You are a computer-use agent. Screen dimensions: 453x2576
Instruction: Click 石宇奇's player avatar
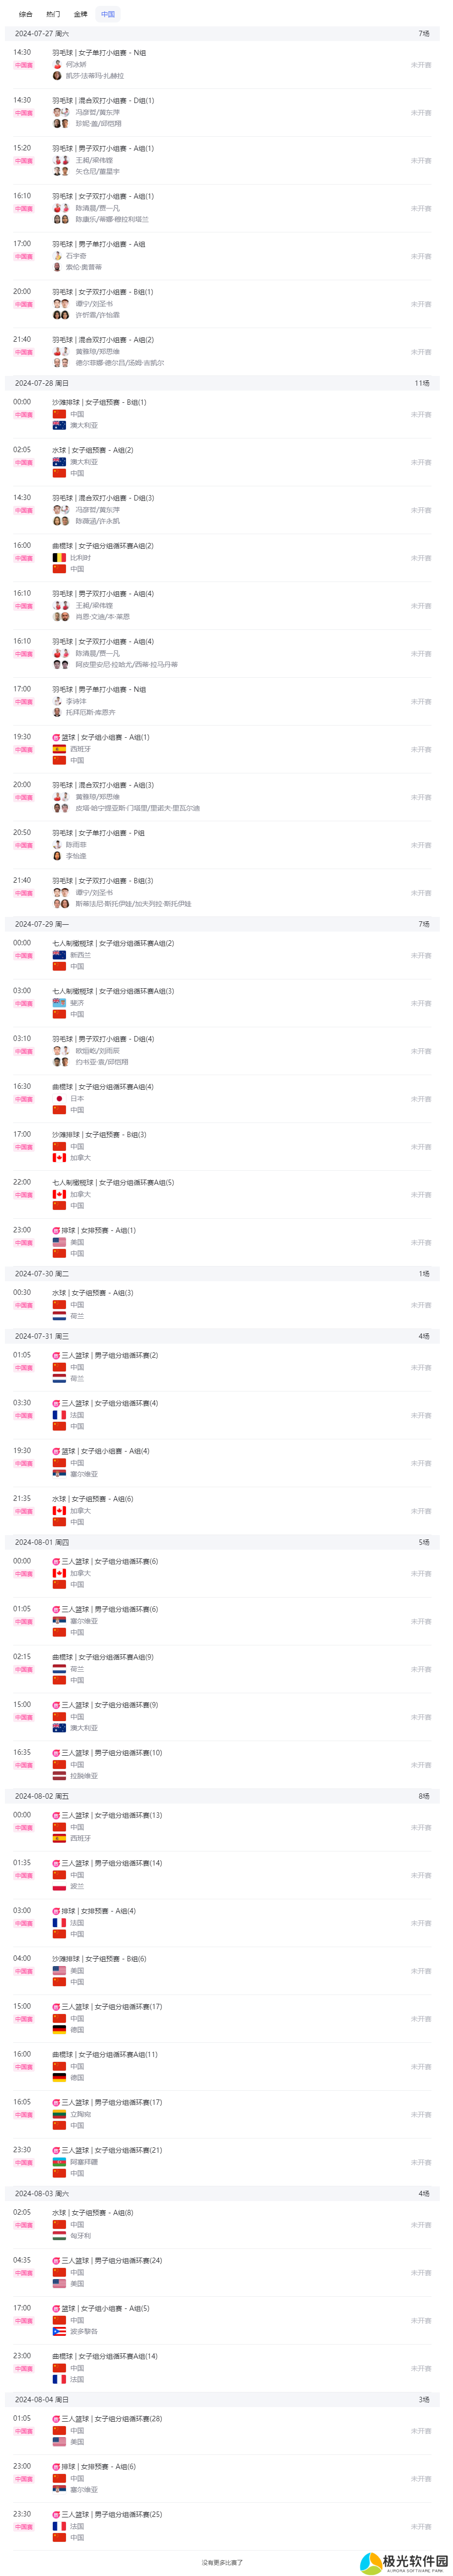click(x=58, y=256)
